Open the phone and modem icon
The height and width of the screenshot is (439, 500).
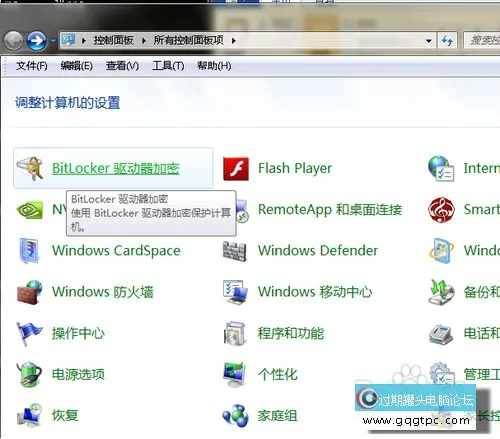(441, 334)
